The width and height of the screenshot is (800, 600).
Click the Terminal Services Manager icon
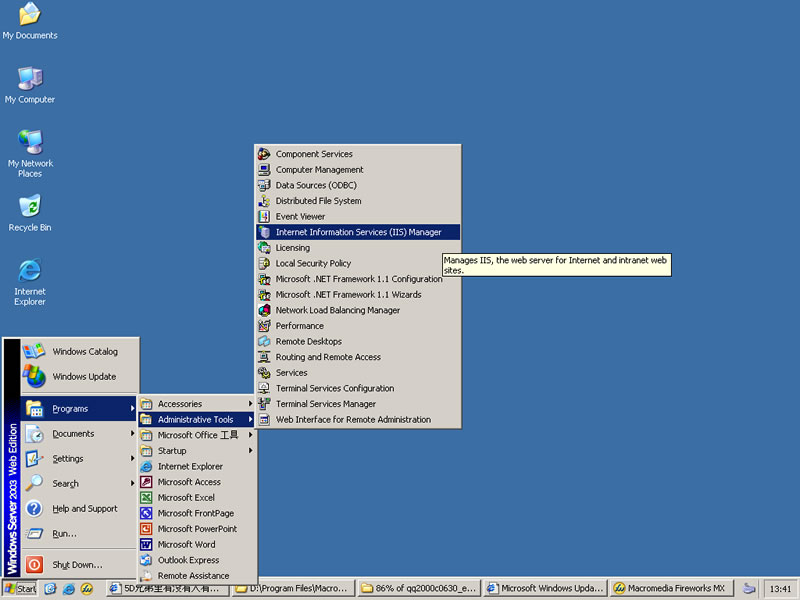pyautogui.click(x=264, y=404)
